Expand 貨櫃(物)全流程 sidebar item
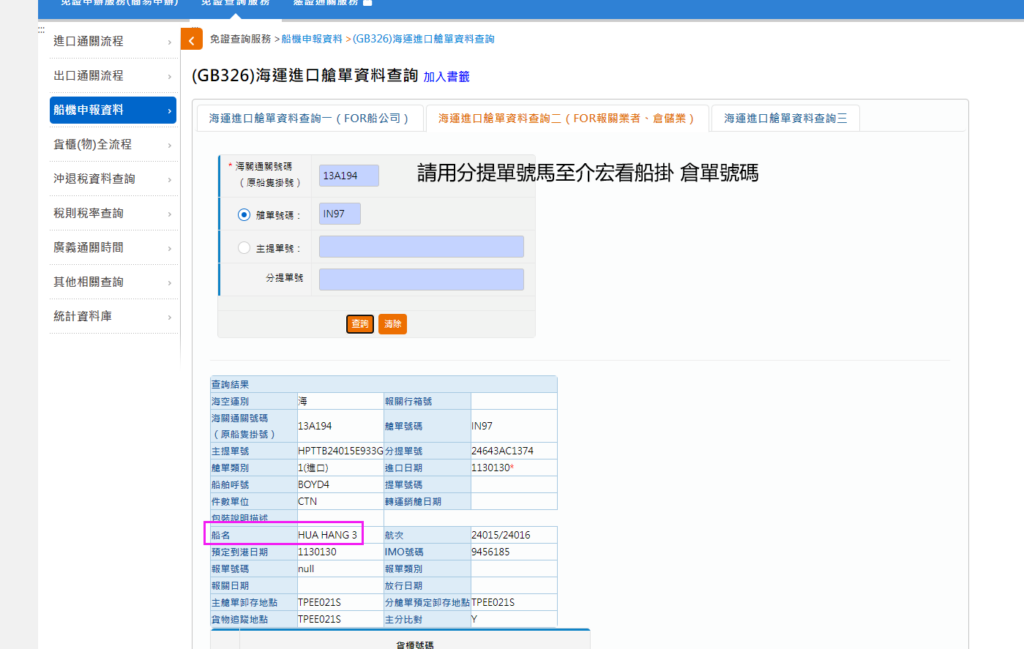 (x=113, y=145)
